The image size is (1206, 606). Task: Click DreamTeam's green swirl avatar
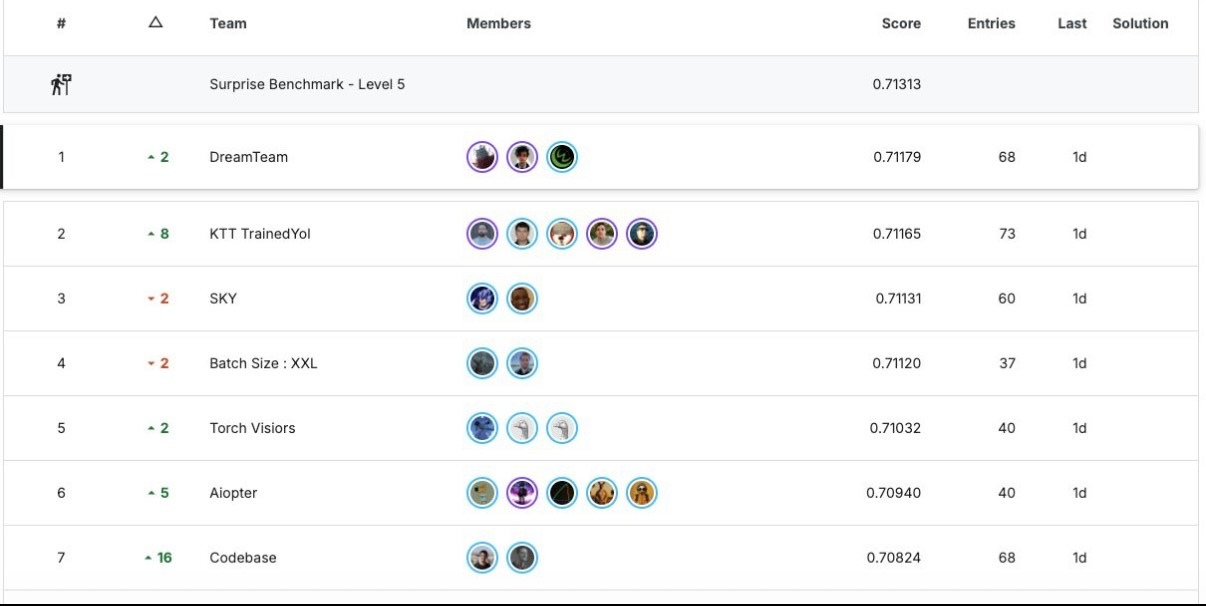pyautogui.click(x=562, y=157)
